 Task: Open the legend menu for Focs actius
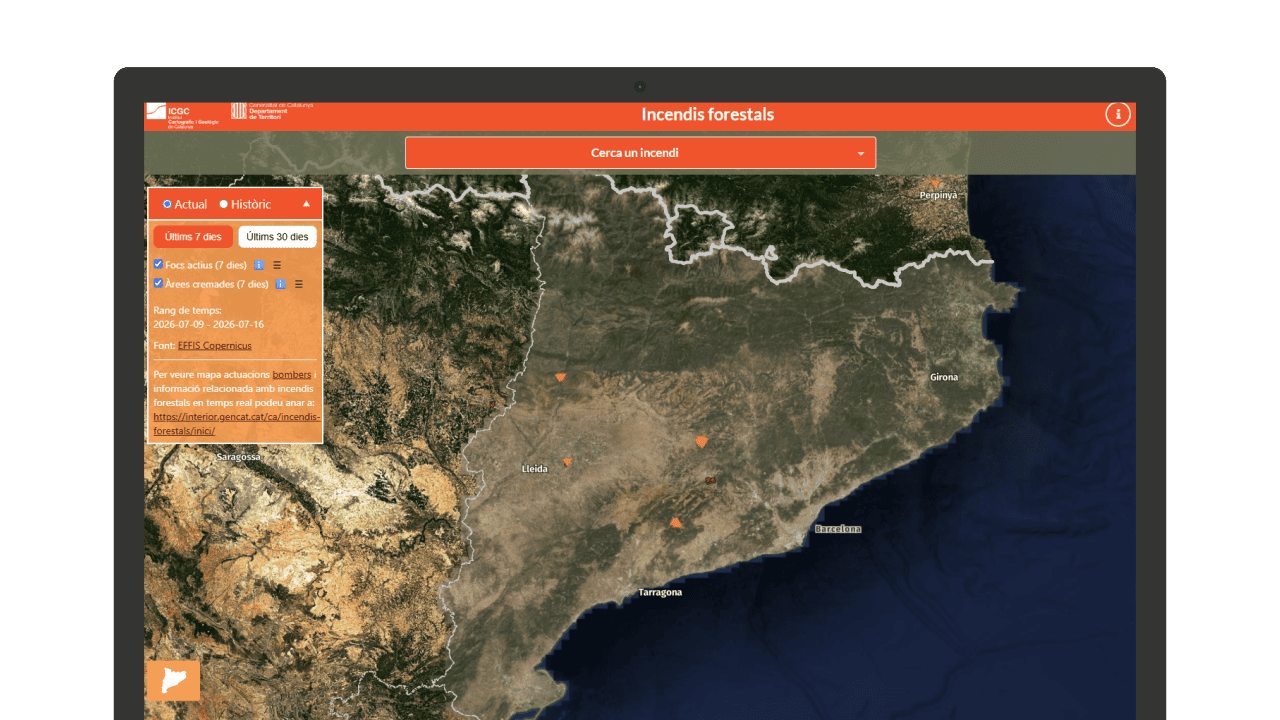[277, 265]
